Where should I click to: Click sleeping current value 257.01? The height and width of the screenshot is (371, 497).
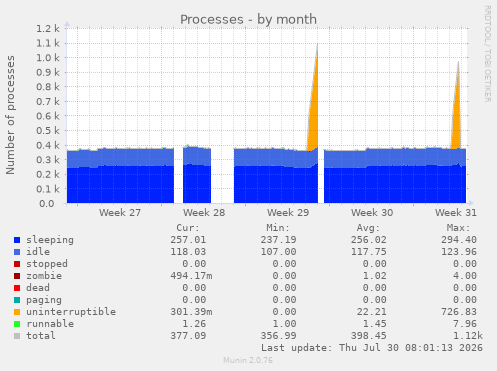(x=188, y=240)
